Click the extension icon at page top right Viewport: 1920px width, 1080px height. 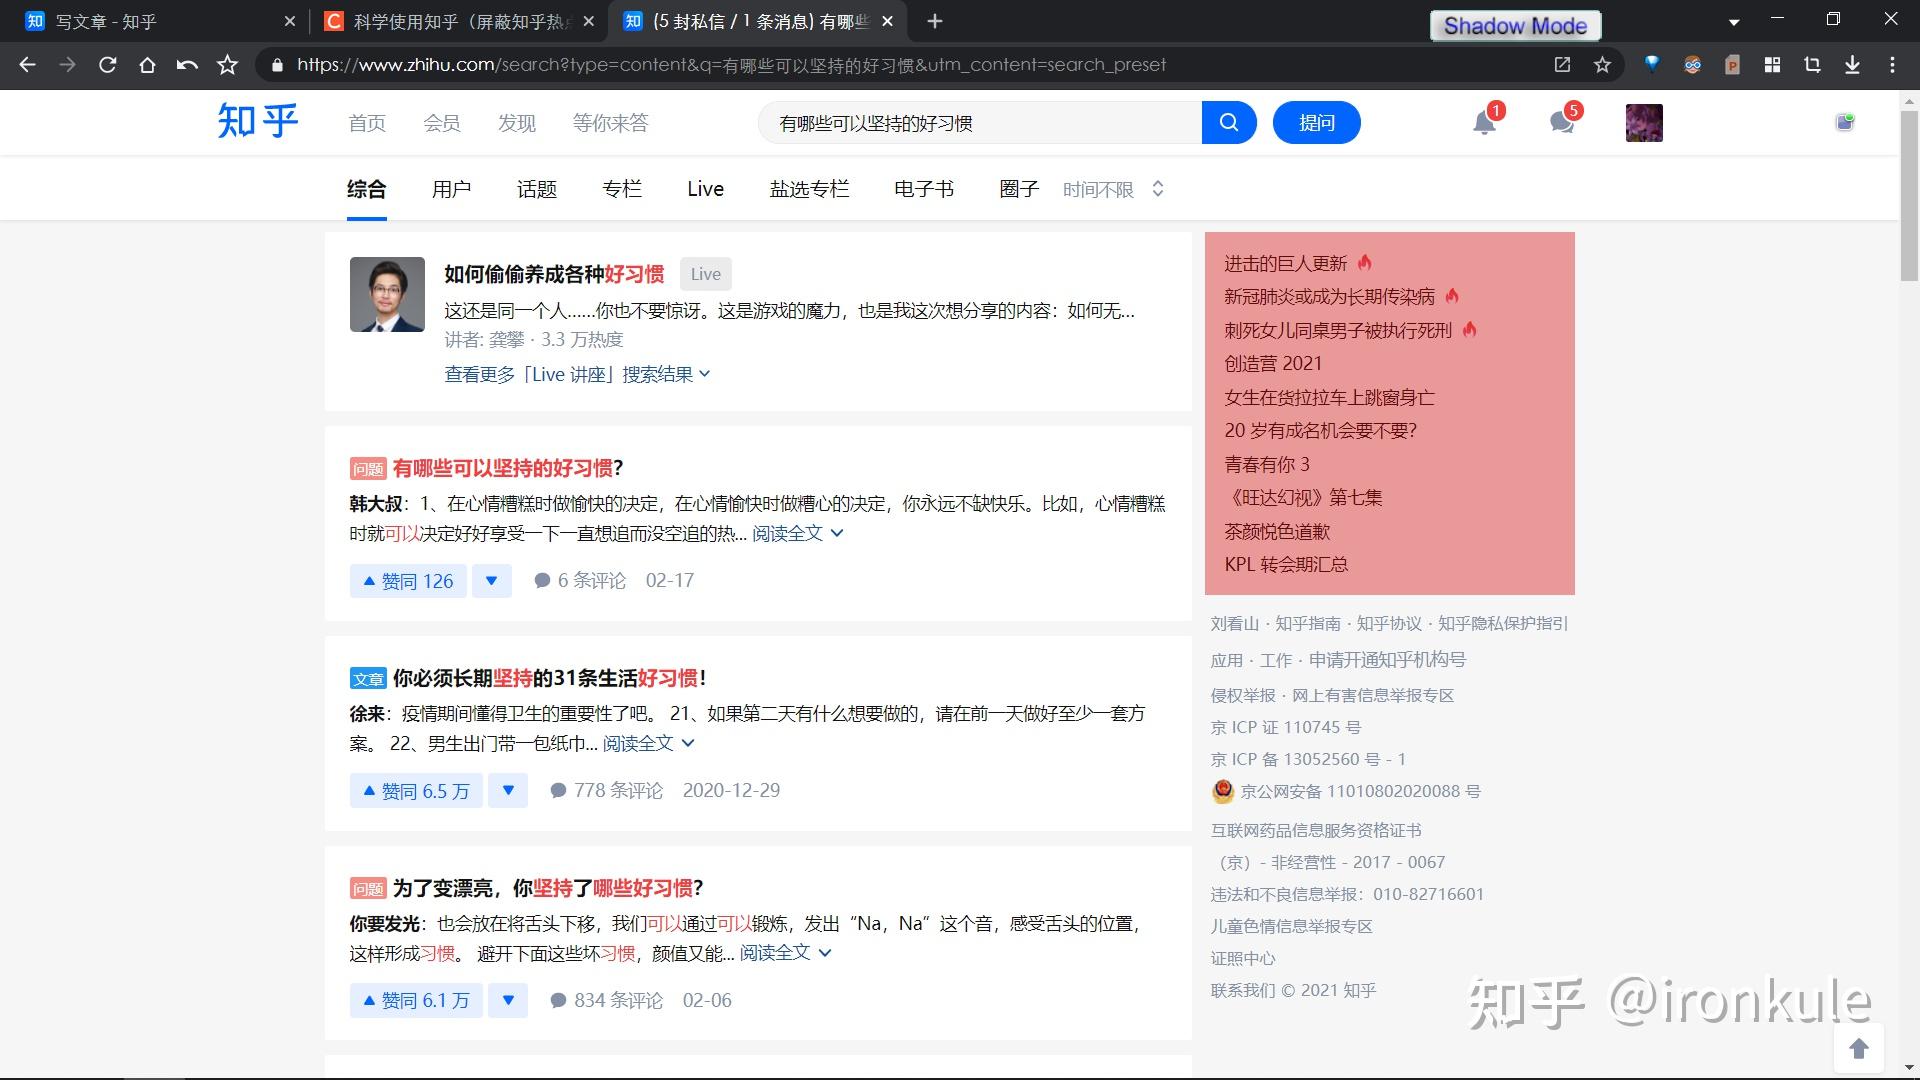(x=1845, y=122)
